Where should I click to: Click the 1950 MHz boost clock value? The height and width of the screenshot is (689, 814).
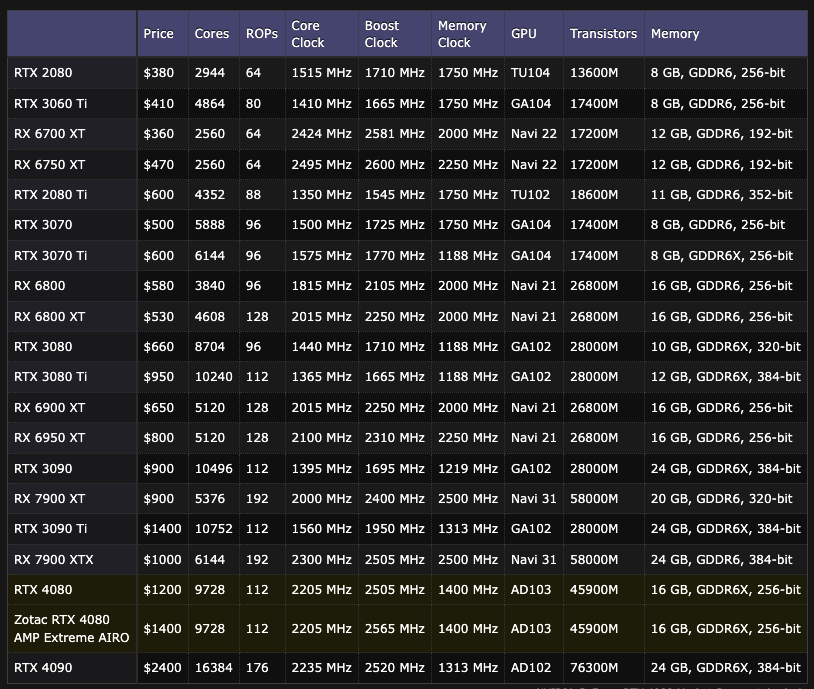pyautogui.click(x=395, y=529)
